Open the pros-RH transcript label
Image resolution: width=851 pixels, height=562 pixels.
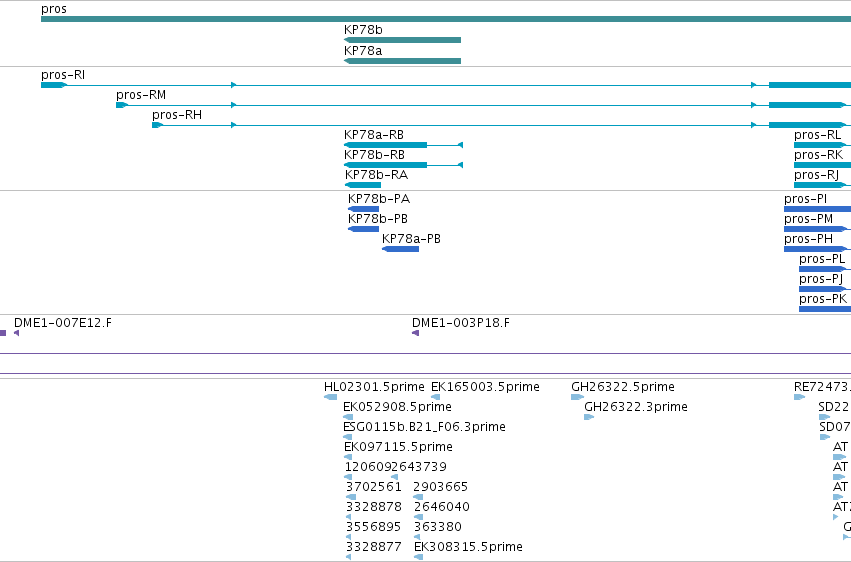177,114
